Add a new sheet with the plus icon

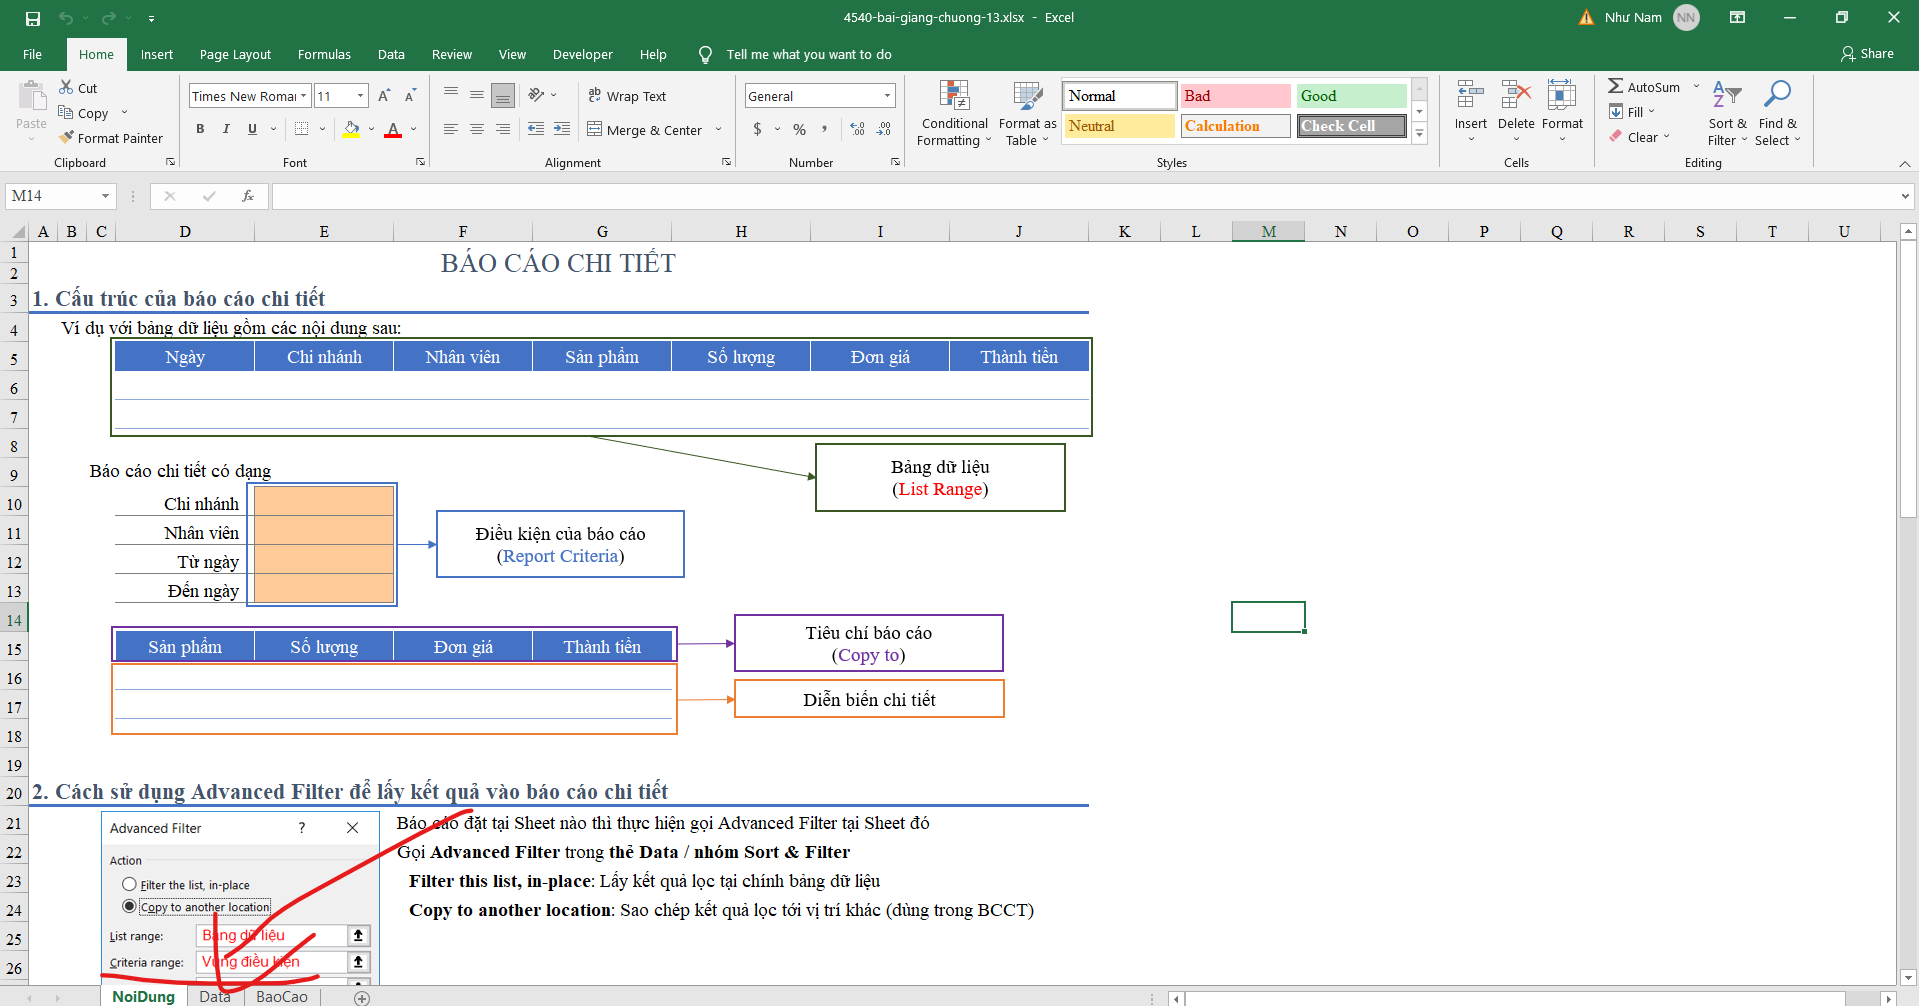point(362,998)
